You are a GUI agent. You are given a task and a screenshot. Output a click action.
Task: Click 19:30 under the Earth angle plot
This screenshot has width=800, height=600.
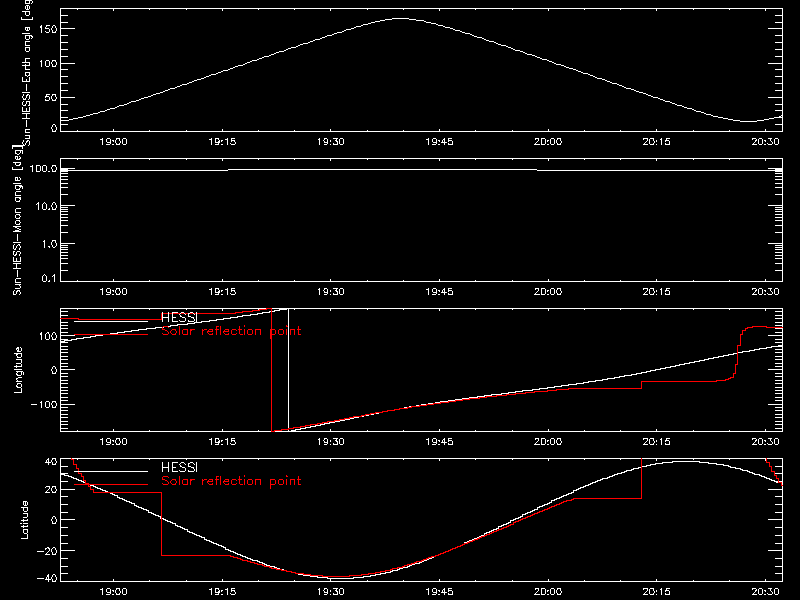coord(331,142)
